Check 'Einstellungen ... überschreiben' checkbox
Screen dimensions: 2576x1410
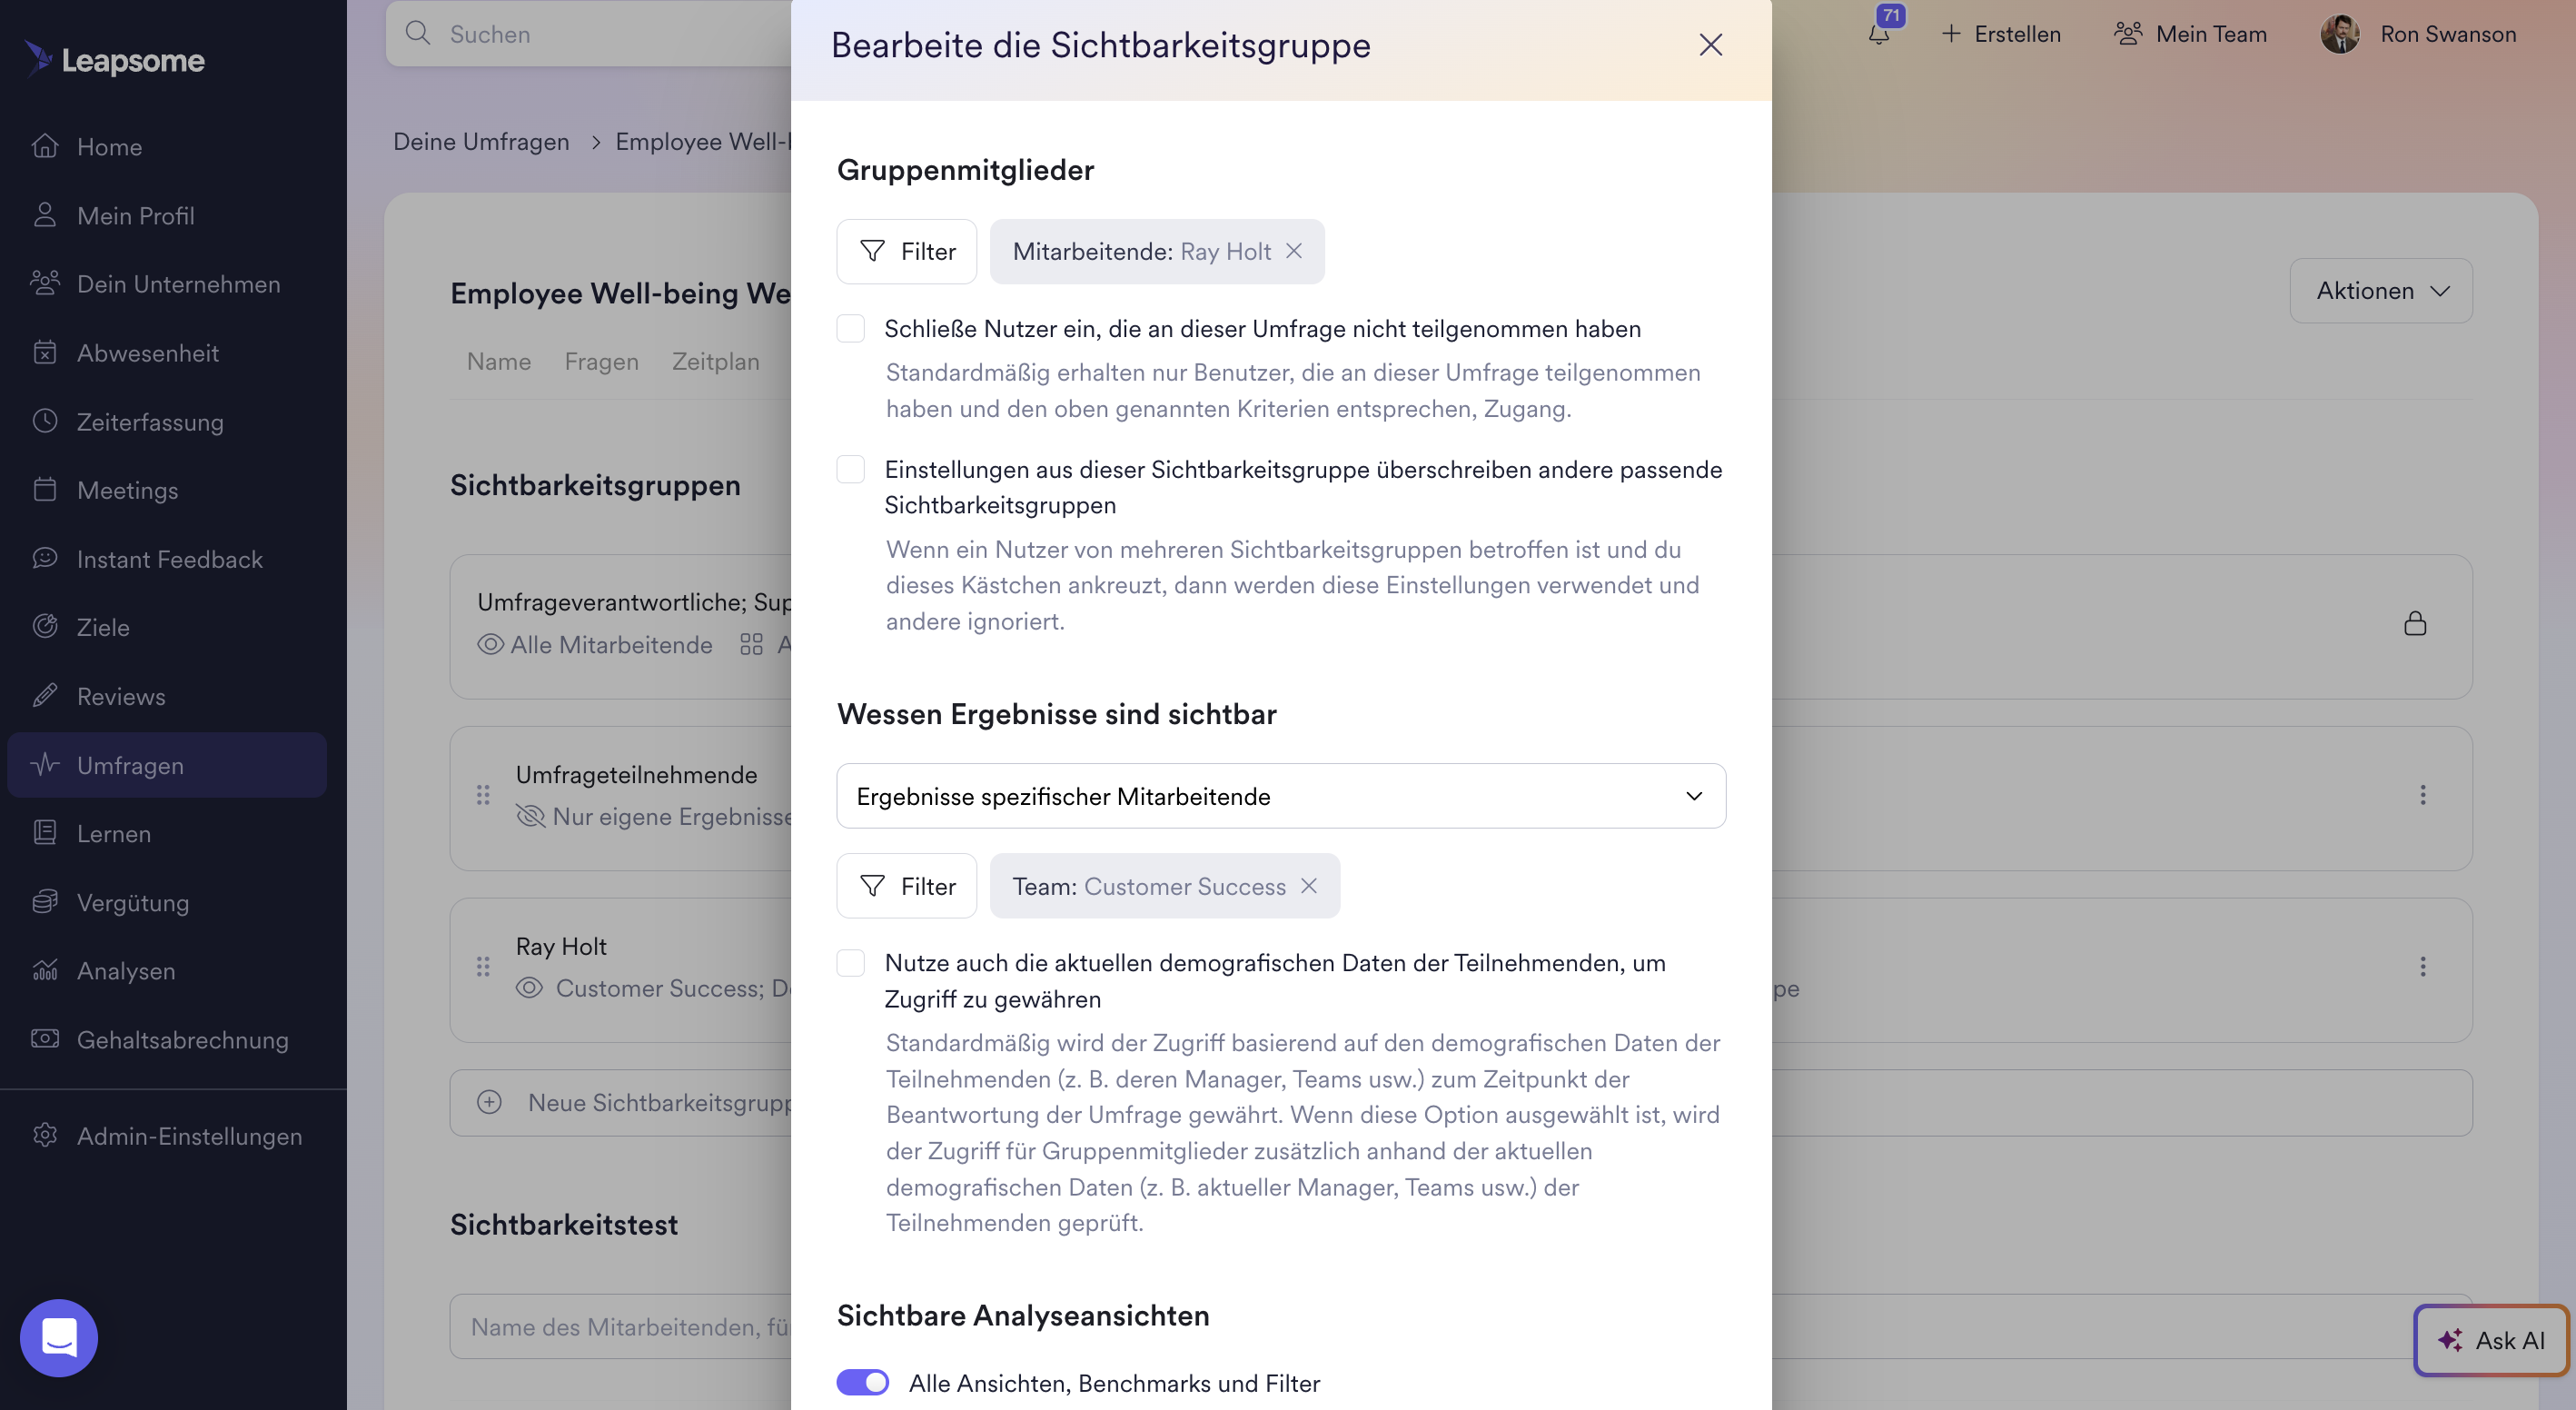coord(850,470)
